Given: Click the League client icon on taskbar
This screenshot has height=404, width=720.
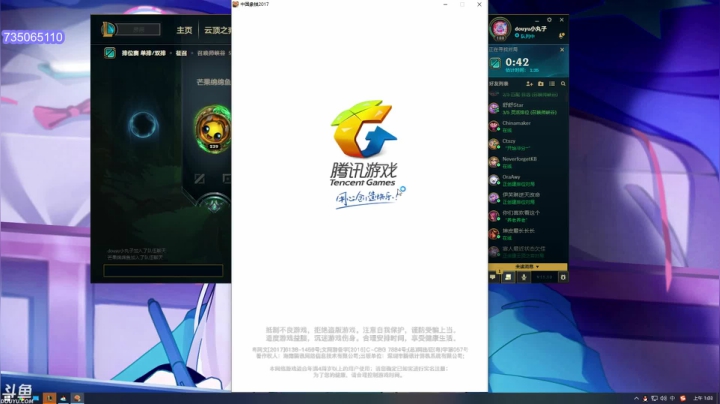Looking at the screenshot, I should coord(50,398).
